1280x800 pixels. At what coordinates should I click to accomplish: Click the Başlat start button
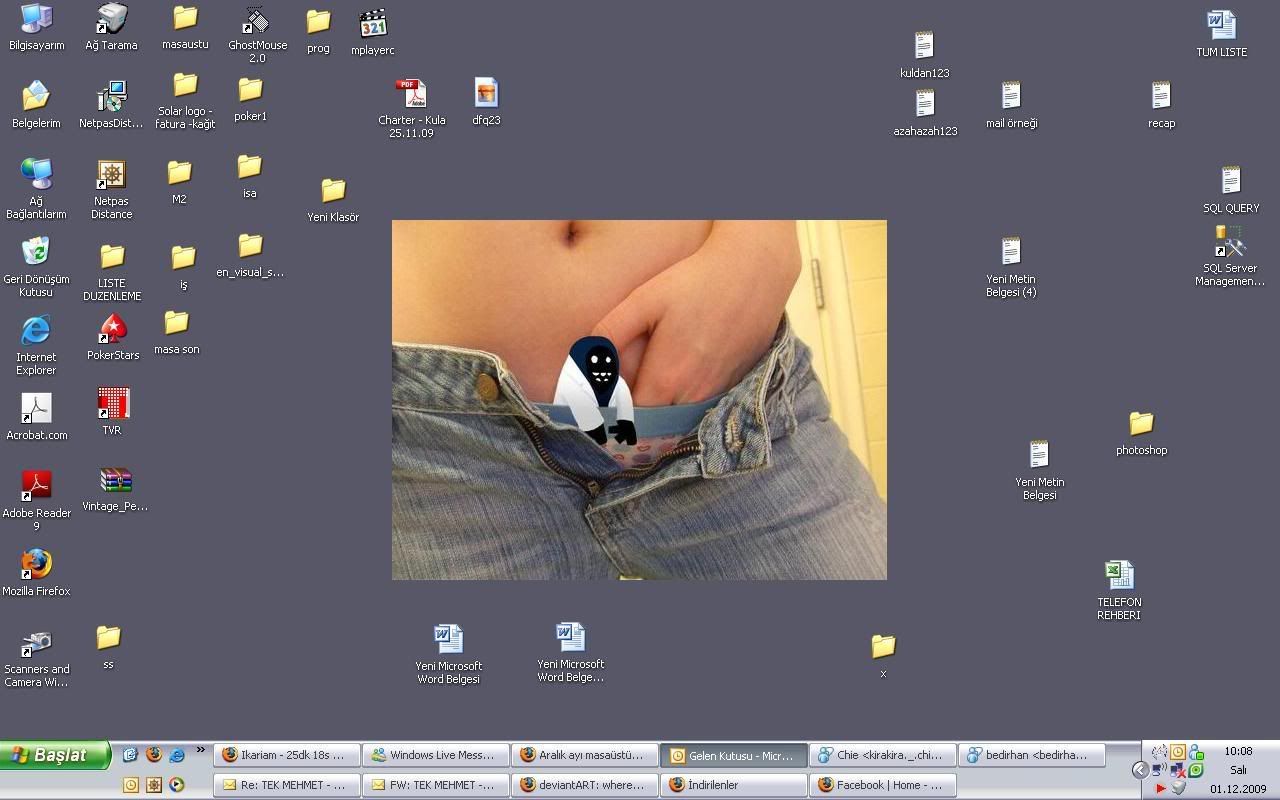54,755
